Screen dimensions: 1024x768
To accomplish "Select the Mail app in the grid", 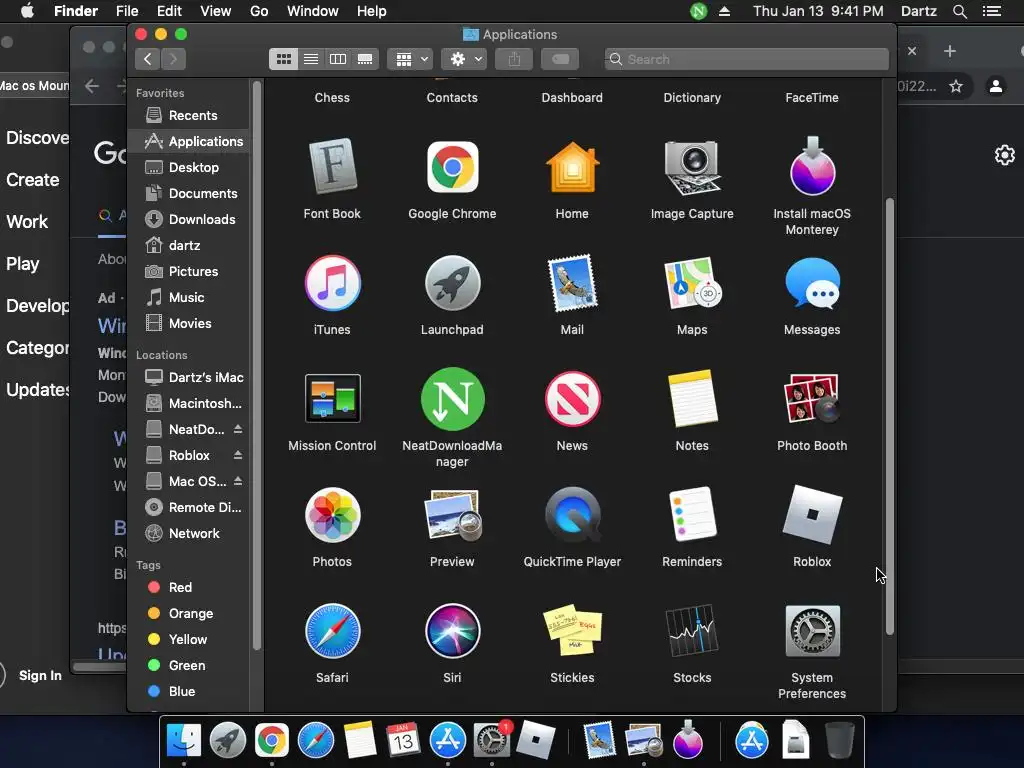I will (572, 283).
